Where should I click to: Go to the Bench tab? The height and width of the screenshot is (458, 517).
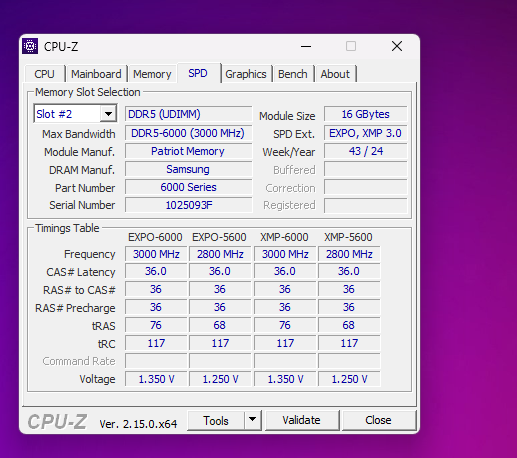click(293, 74)
